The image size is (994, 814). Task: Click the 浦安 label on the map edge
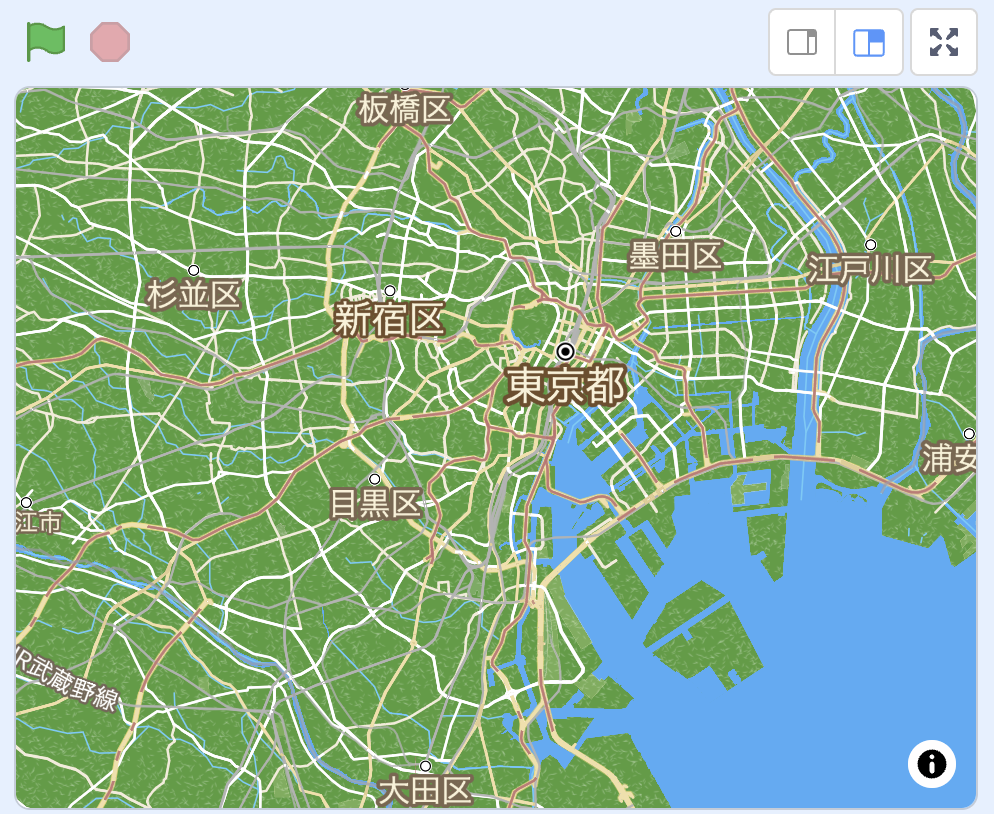tap(948, 459)
